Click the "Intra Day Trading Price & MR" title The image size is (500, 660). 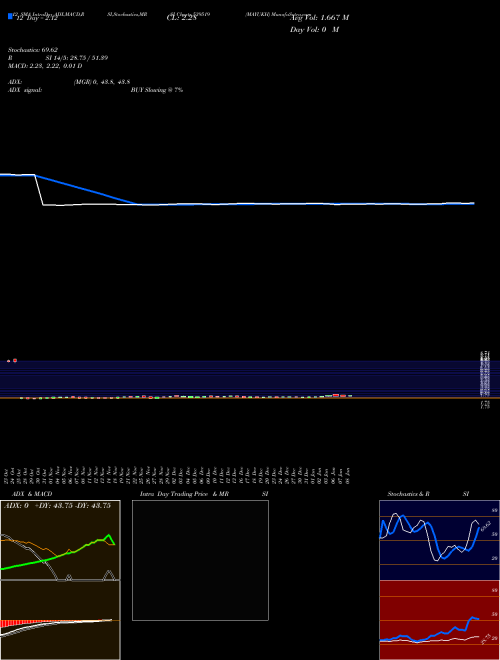pyautogui.click(x=184, y=494)
